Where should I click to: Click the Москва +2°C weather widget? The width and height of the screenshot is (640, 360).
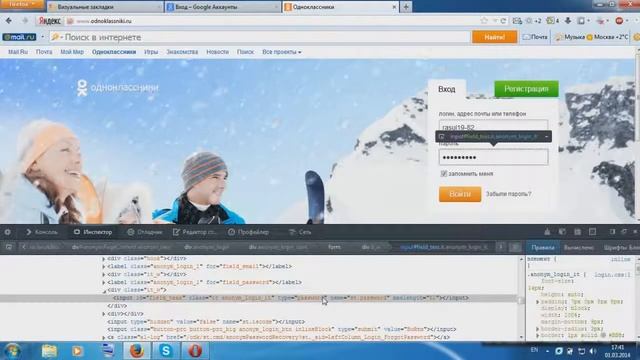coord(607,37)
